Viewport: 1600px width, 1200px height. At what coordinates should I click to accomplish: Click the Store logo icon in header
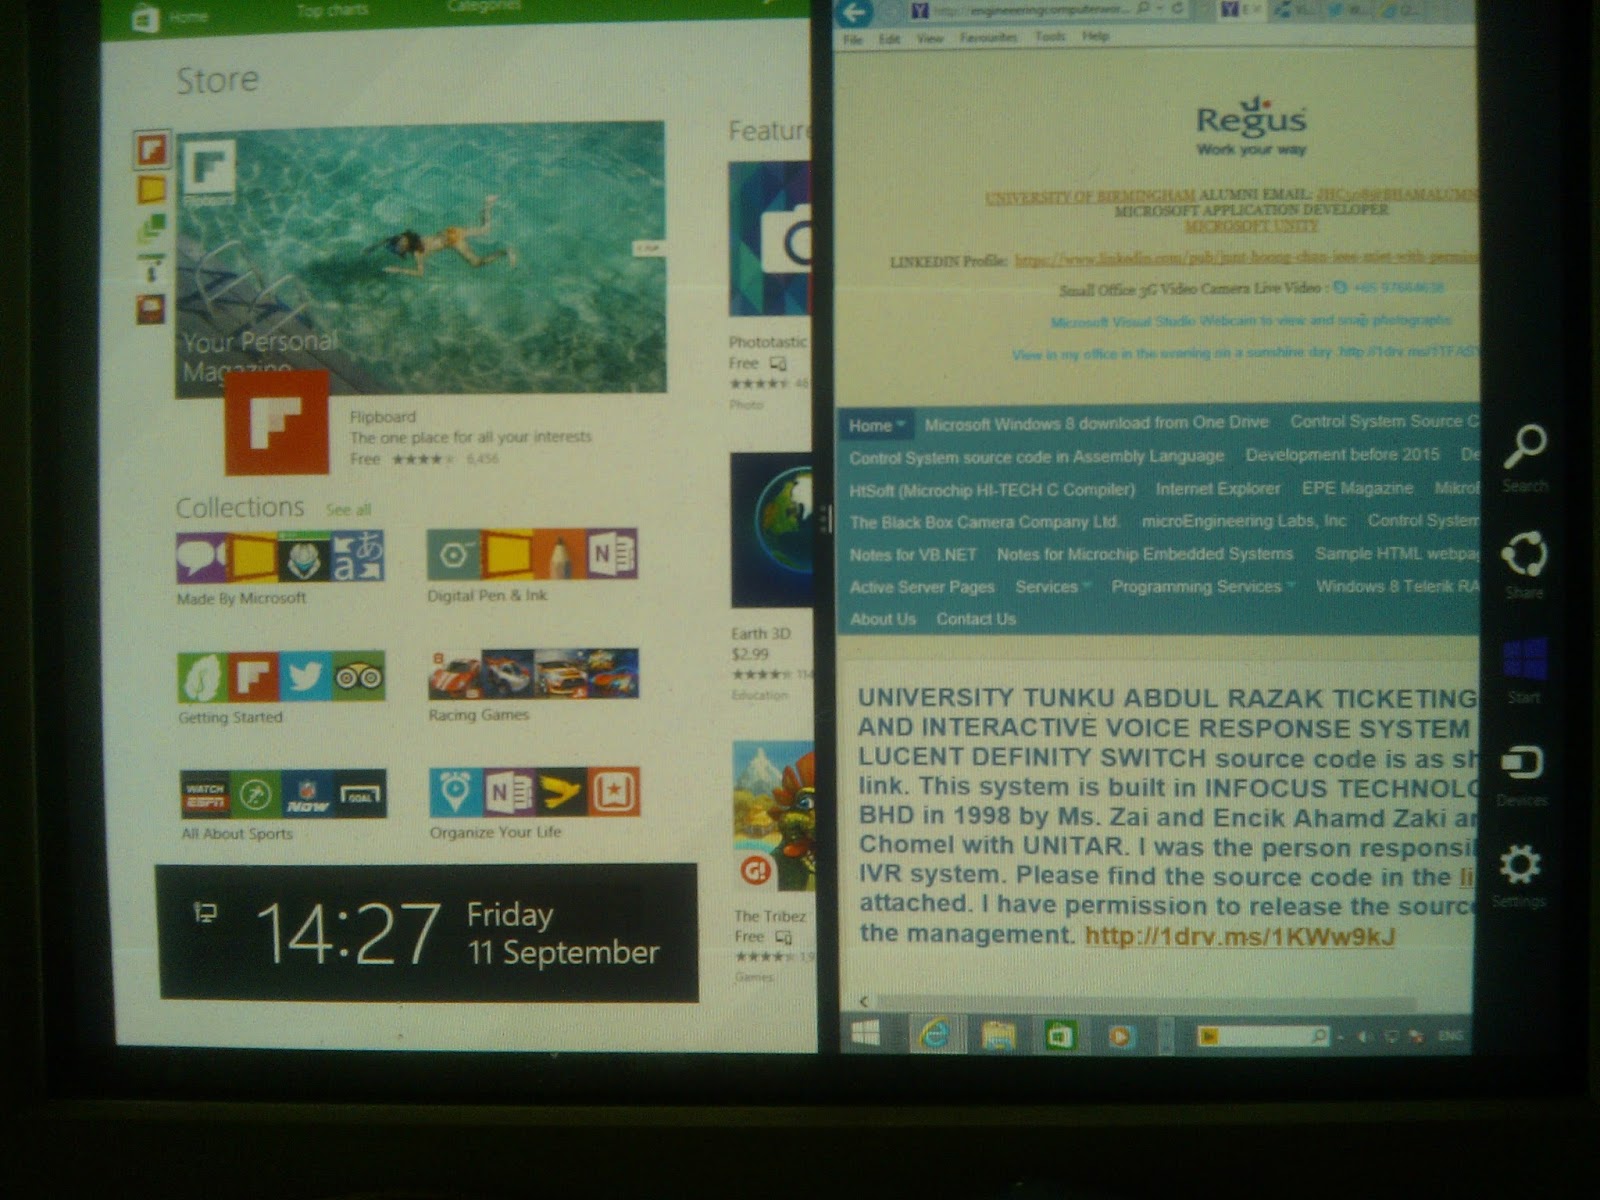pos(145,18)
